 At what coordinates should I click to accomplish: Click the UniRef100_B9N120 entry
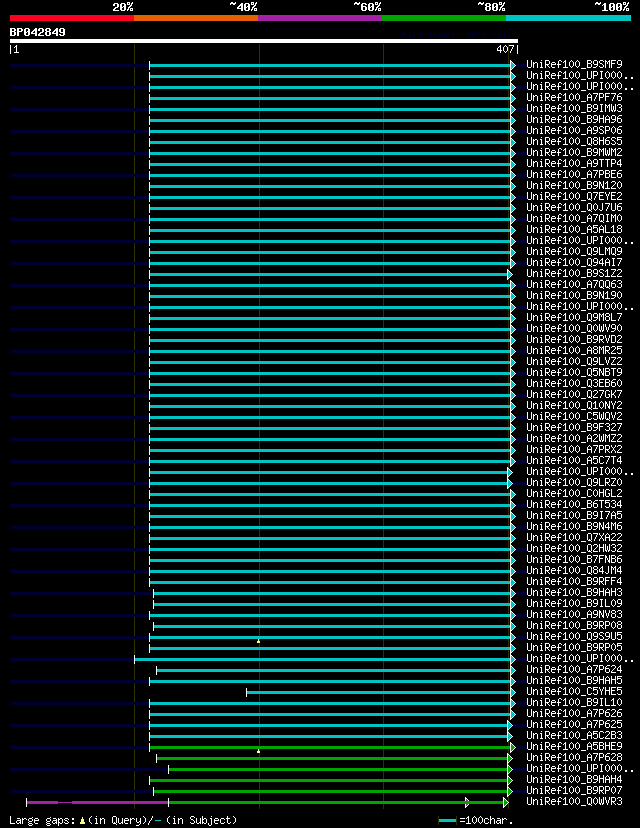574,185
